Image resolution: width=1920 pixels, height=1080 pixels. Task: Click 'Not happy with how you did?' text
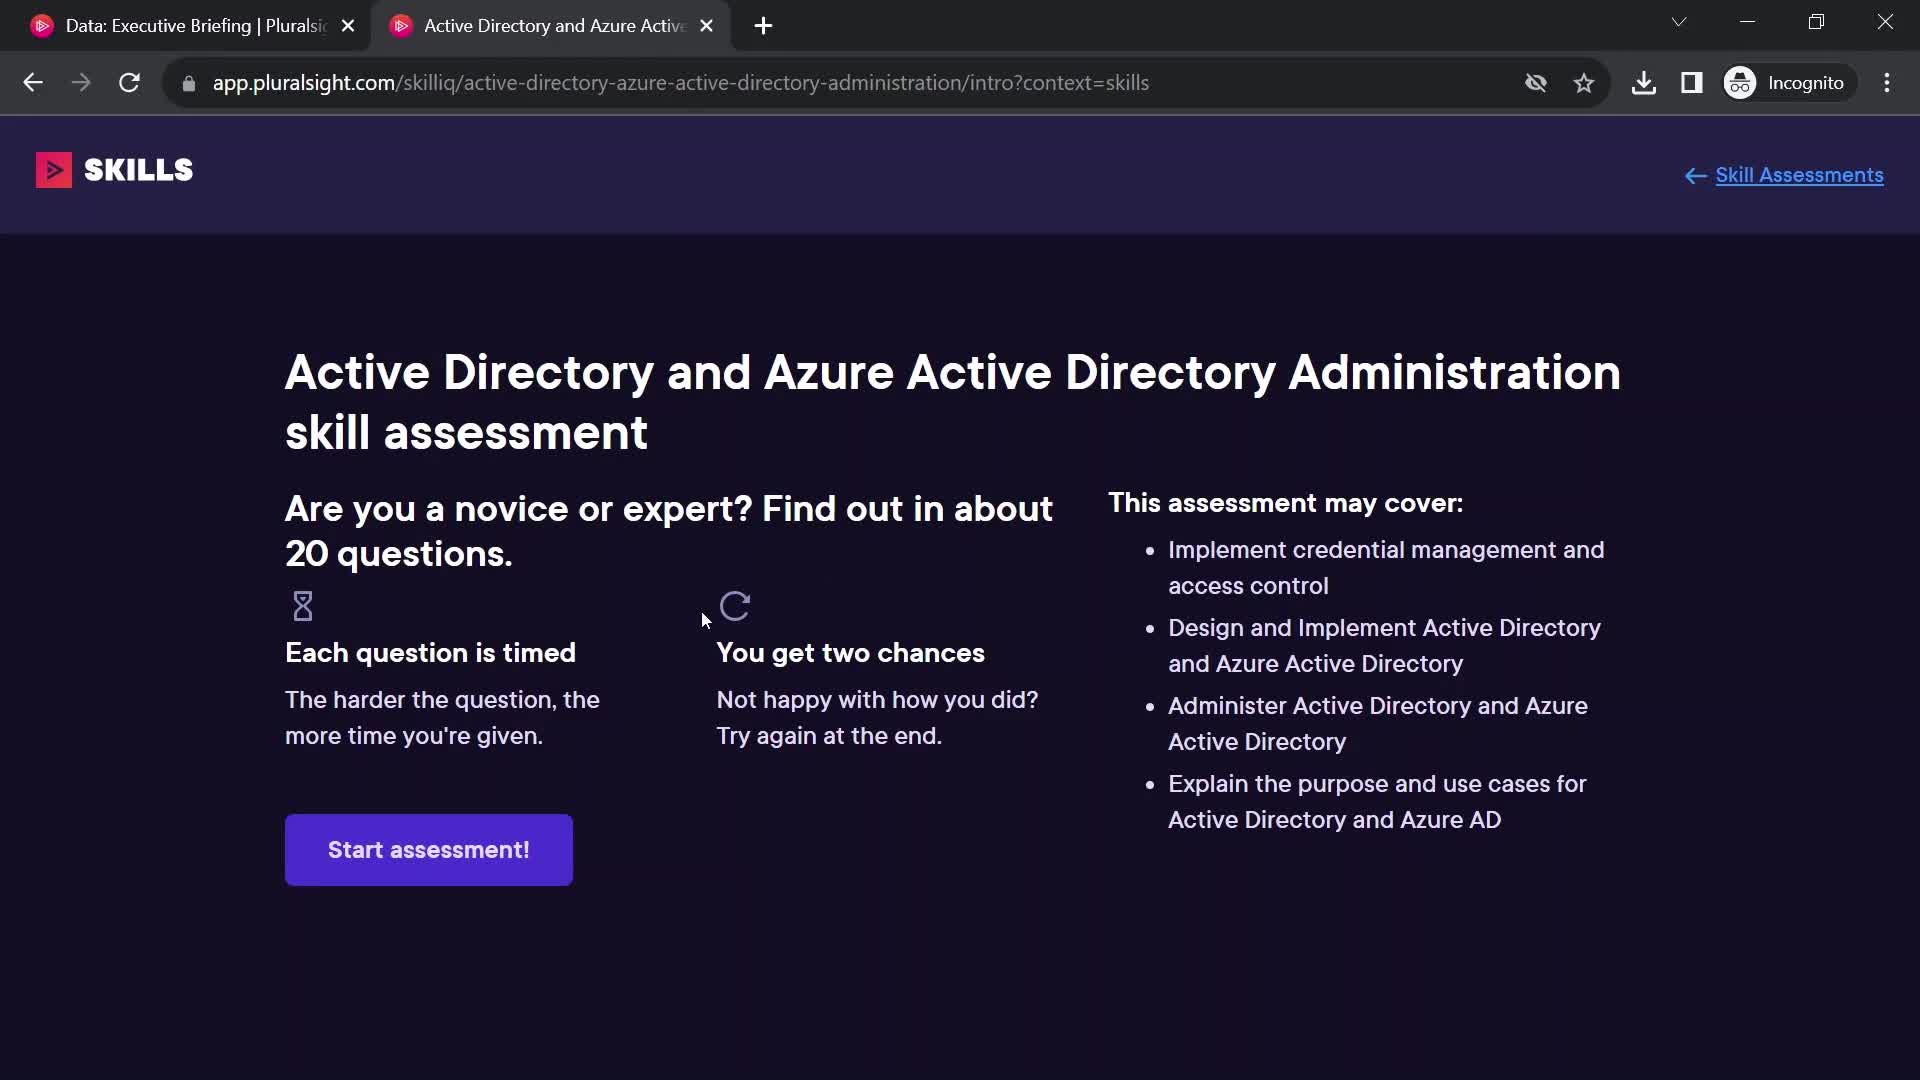(877, 700)
